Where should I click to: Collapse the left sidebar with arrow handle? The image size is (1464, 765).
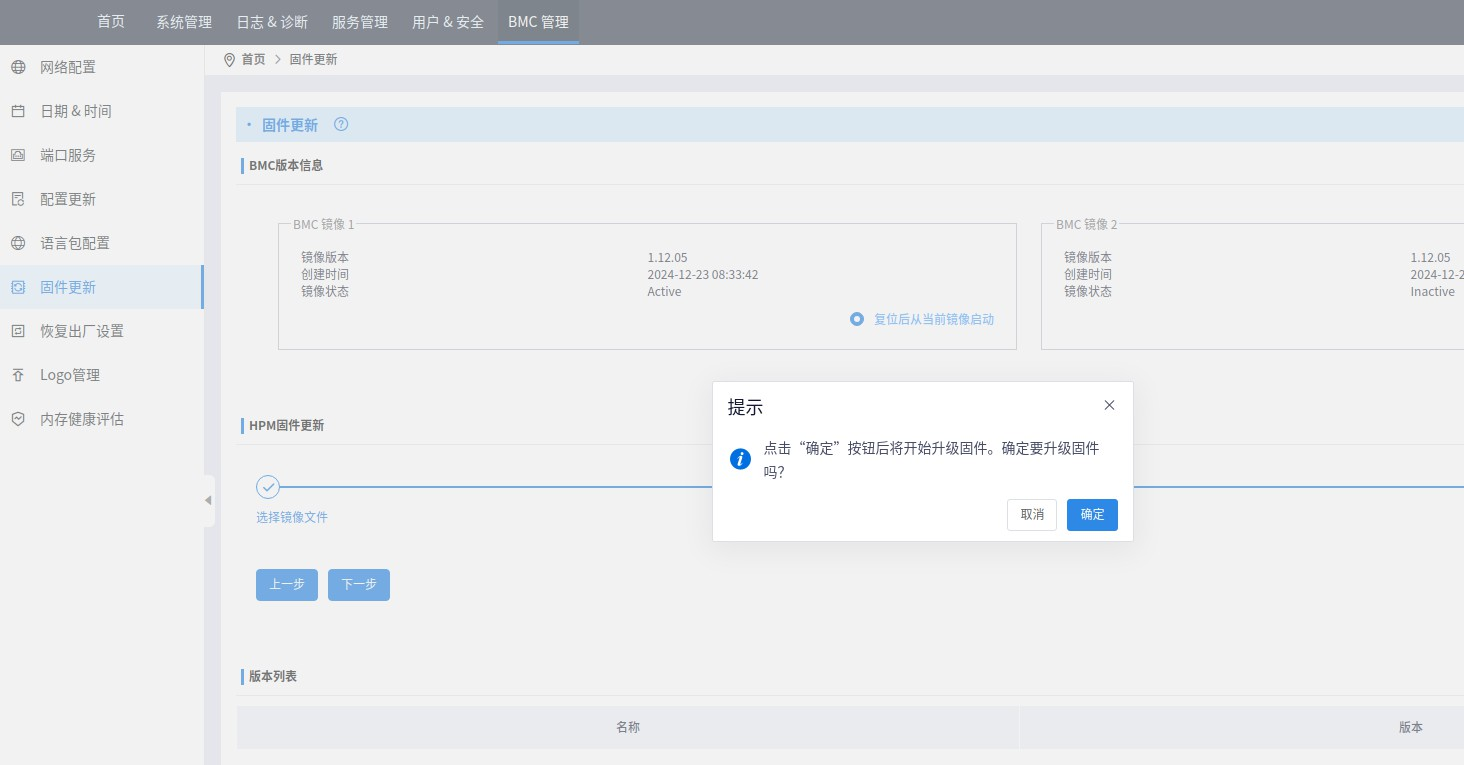click(x=208, y=500)
